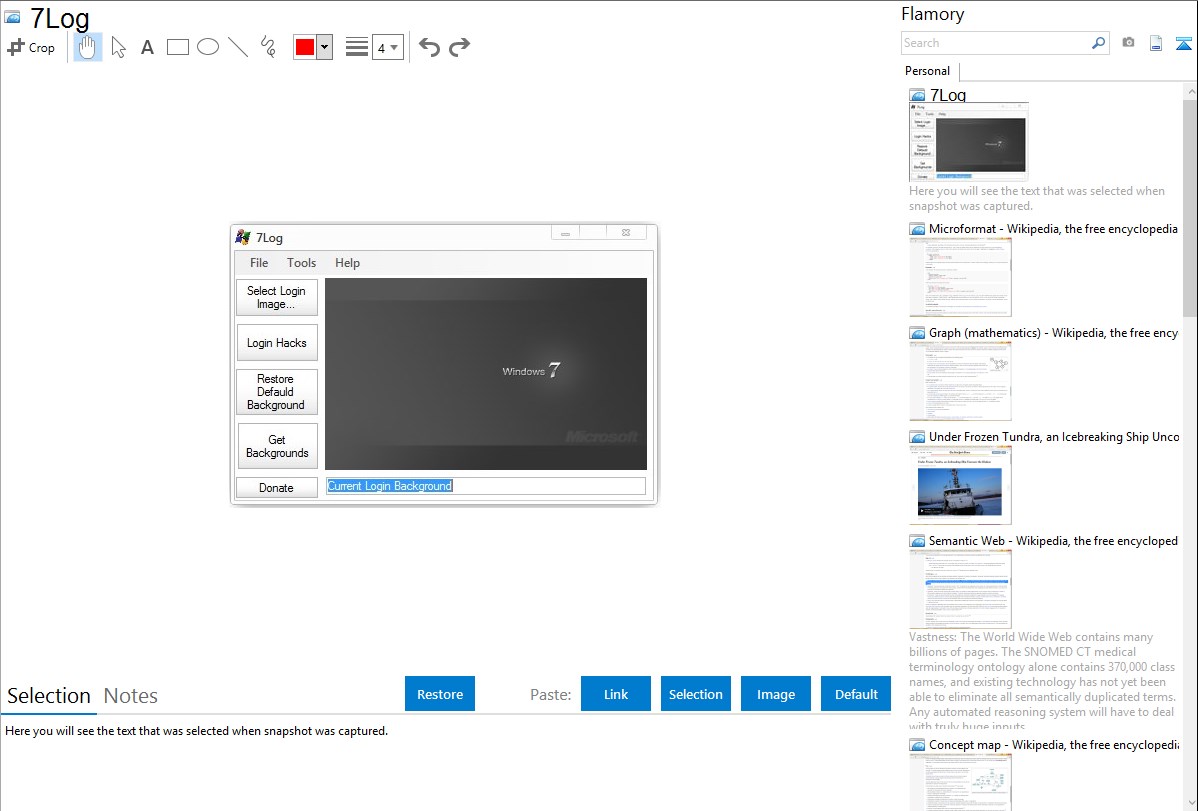Undo the last annotation
This screenshot has height=811, width=1198.
click(x=429, y=47)
